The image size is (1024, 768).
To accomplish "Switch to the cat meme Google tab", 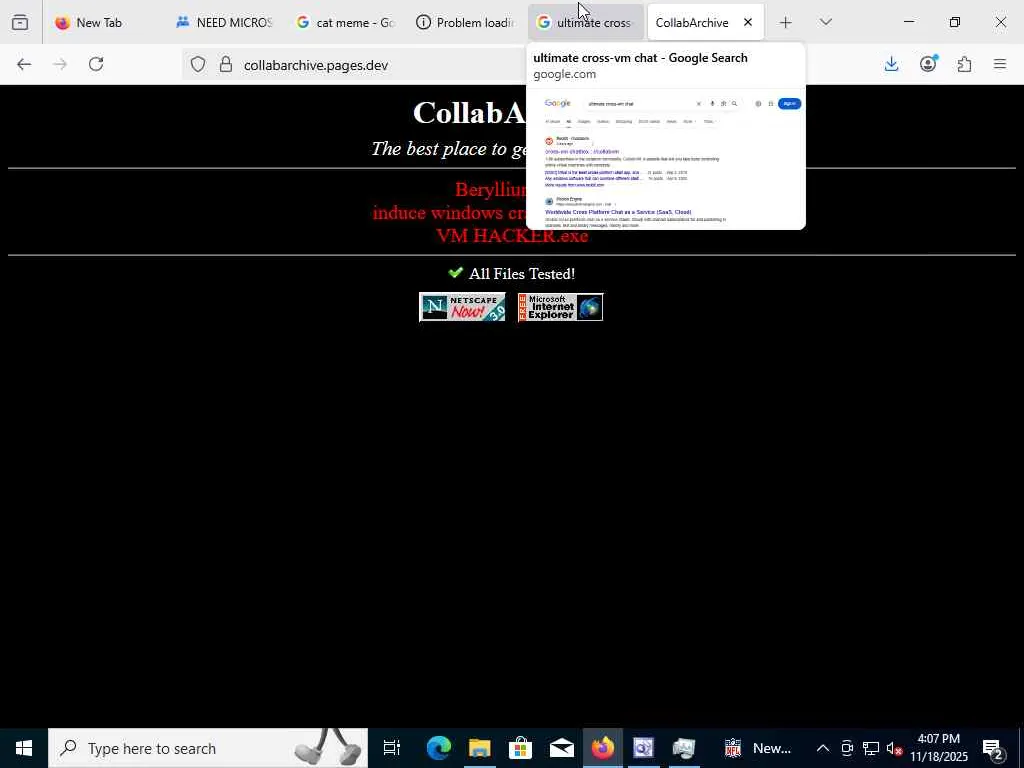I will 345,22.
